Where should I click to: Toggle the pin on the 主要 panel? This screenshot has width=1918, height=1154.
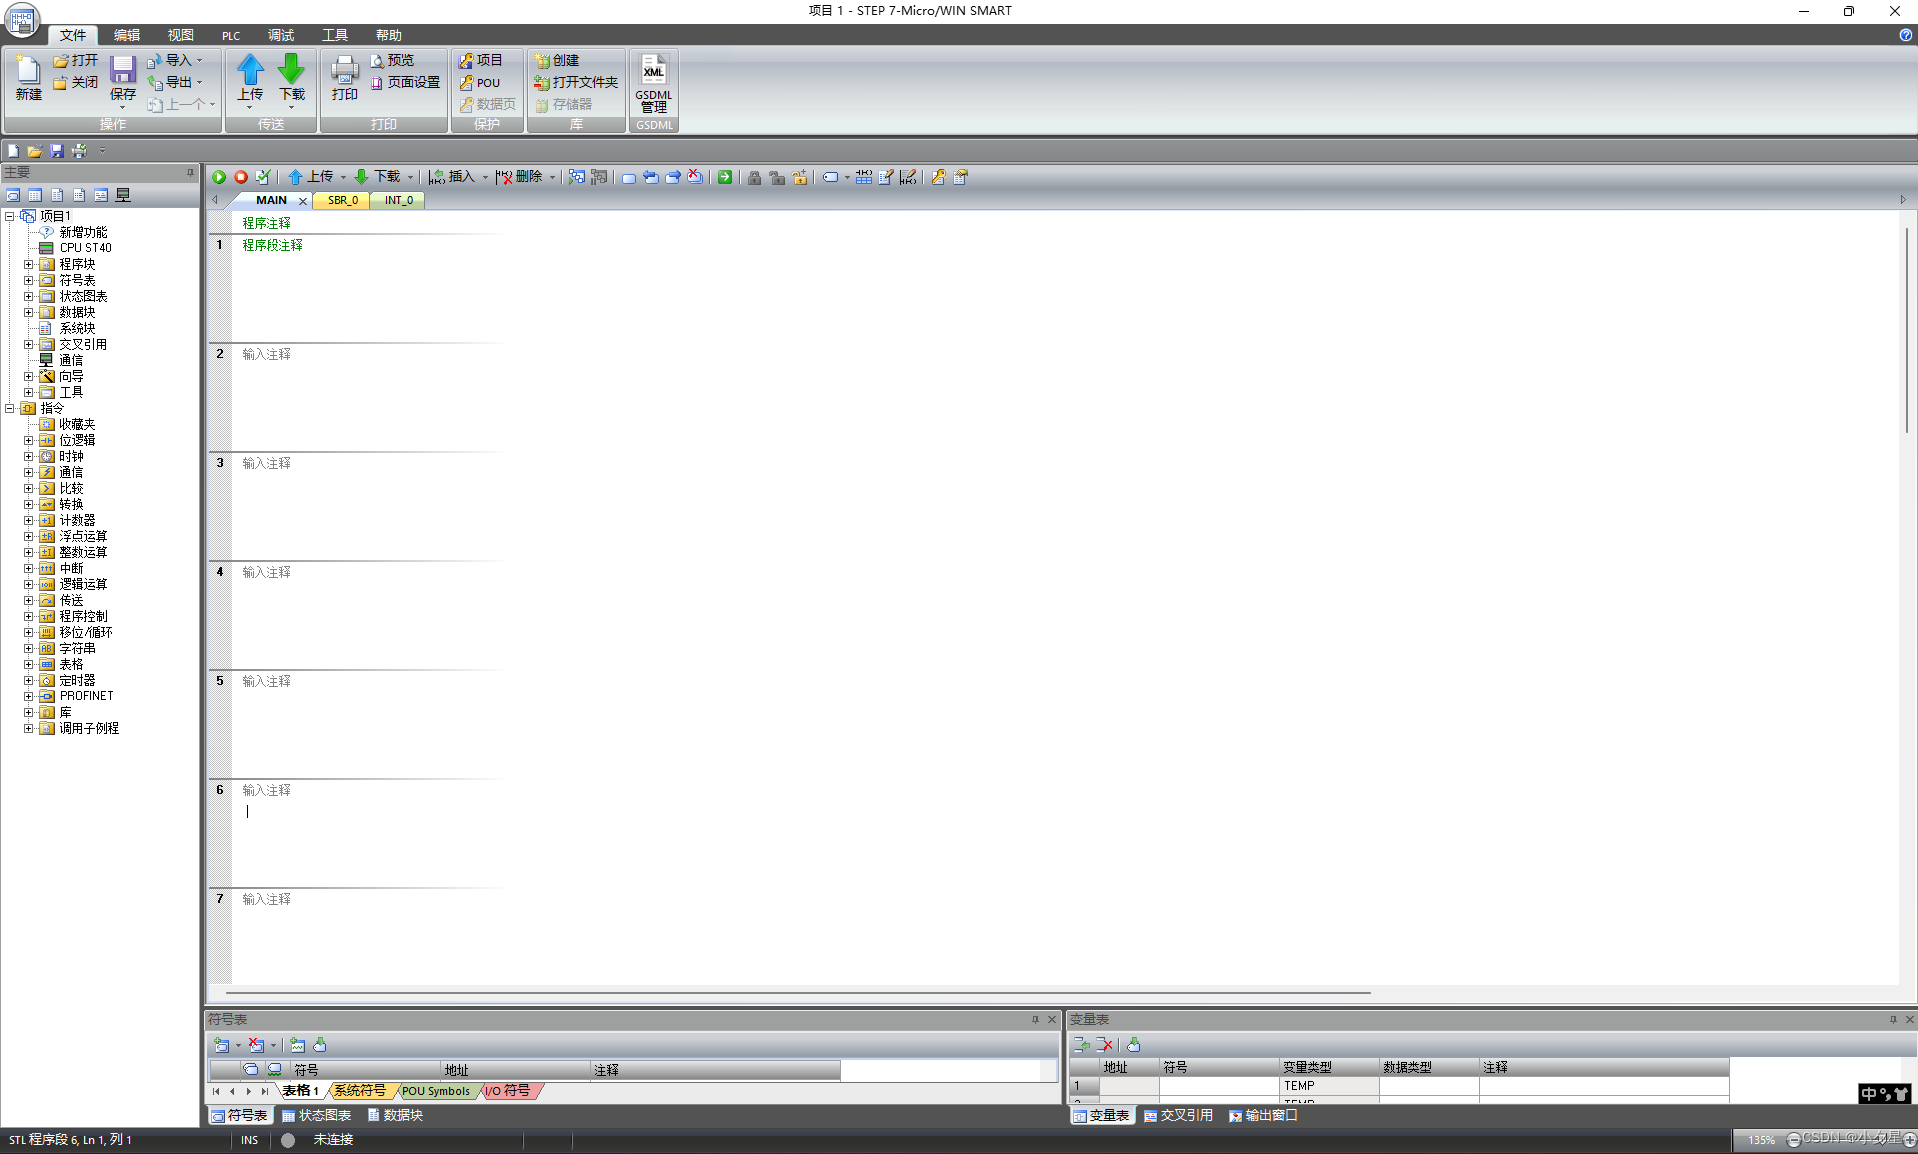pos(189,172)
